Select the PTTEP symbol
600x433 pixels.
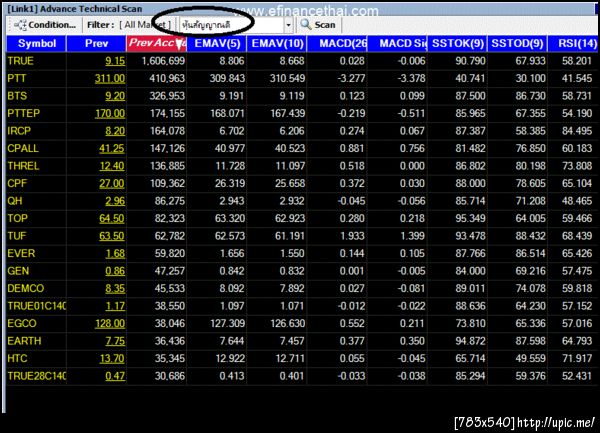point(23,114)
